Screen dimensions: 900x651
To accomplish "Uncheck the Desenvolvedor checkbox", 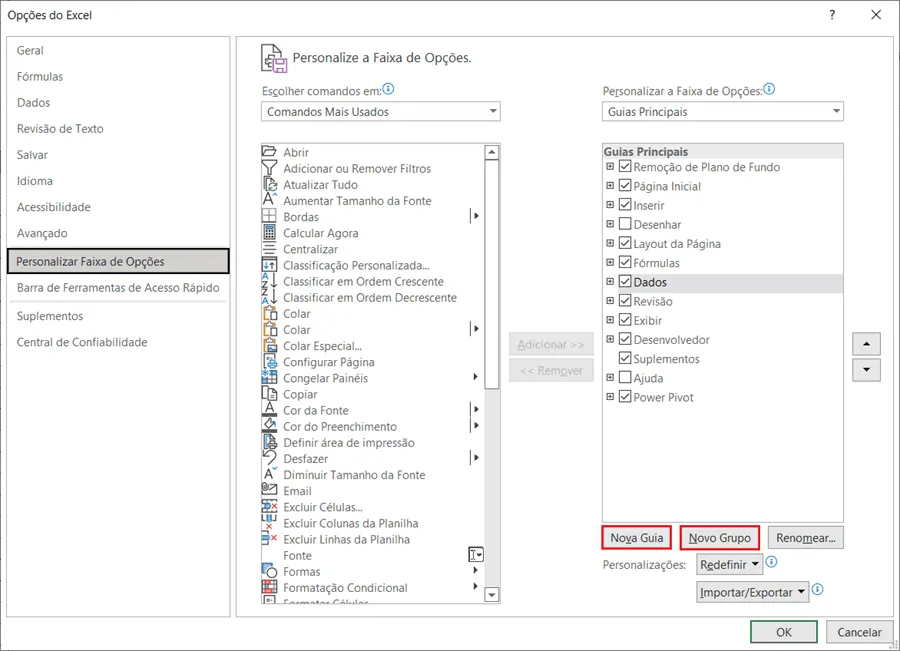I will (x=625, y=339).
